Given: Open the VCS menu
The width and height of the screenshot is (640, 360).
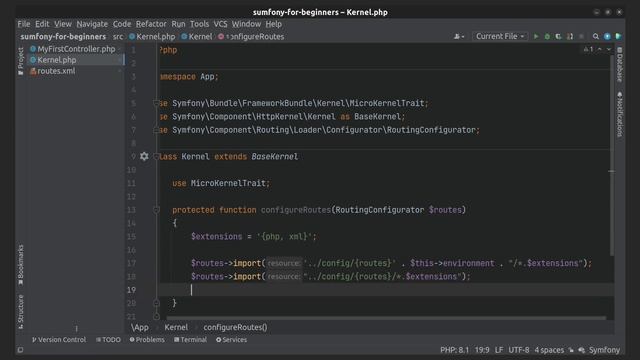Looking at the screenshot, I should [x=220, y=24].
